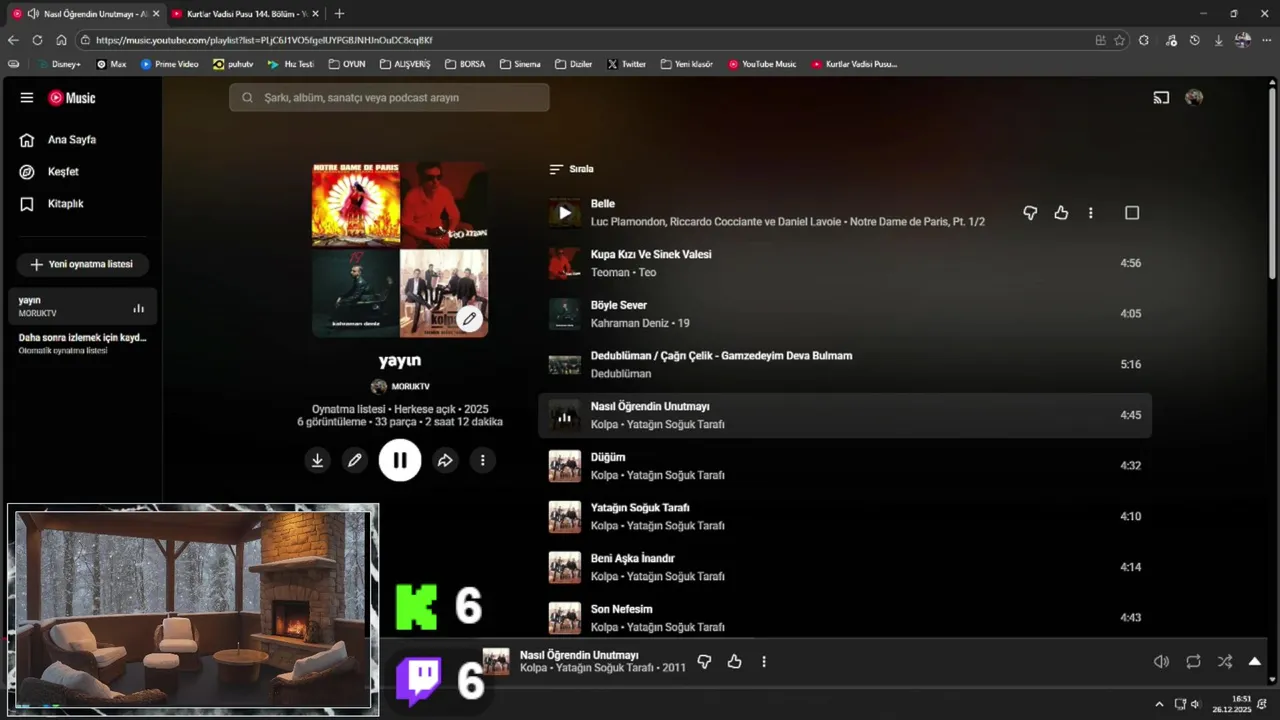Dislike the song Belle
The height and width of the screenshot is (720, 1280).
point(1030,213)
